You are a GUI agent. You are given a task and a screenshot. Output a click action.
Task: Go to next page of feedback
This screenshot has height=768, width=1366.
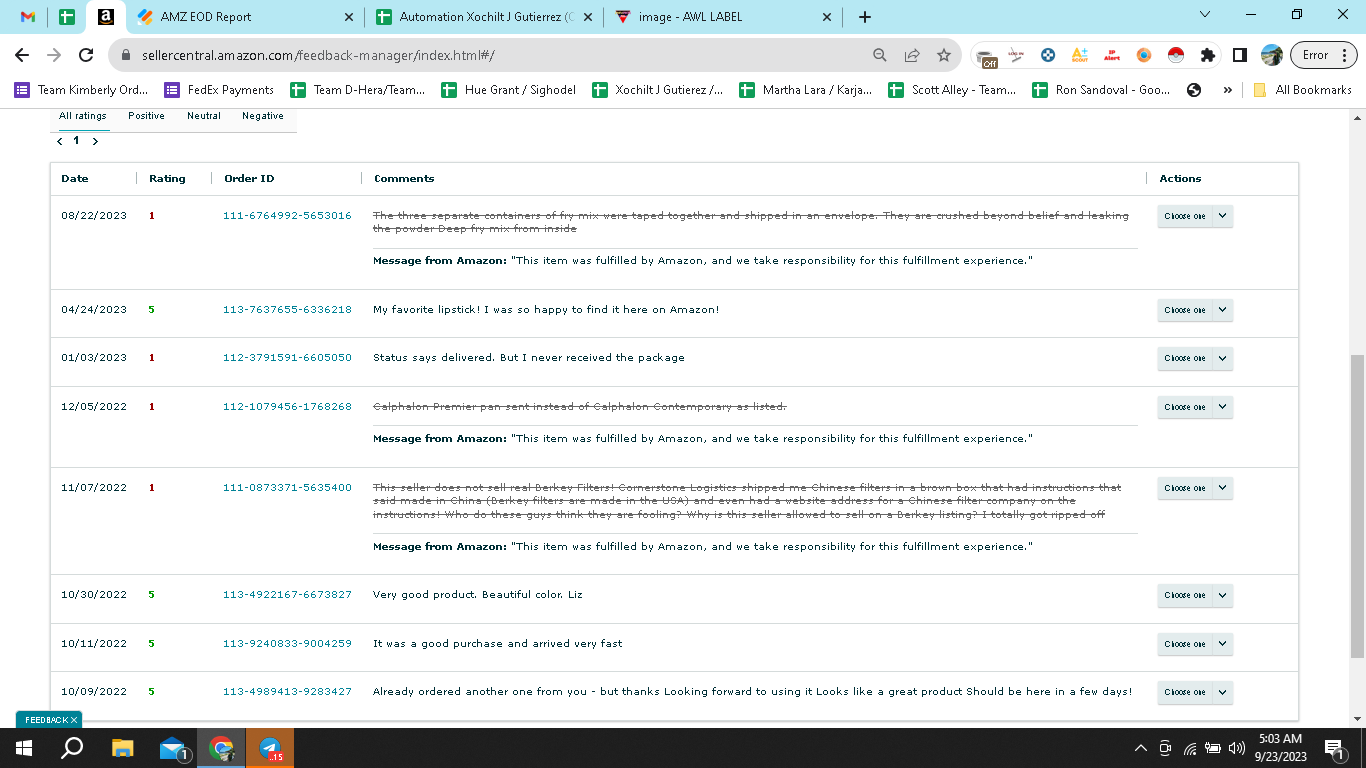pos(95,141)
